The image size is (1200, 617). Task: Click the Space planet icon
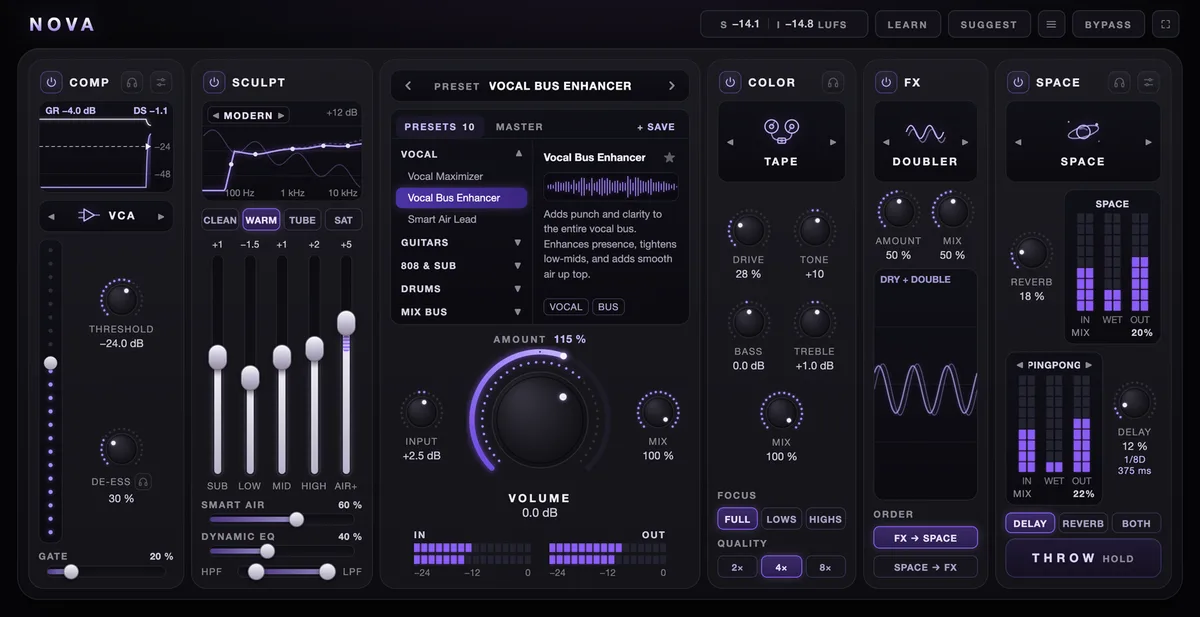coord(1083,131)
